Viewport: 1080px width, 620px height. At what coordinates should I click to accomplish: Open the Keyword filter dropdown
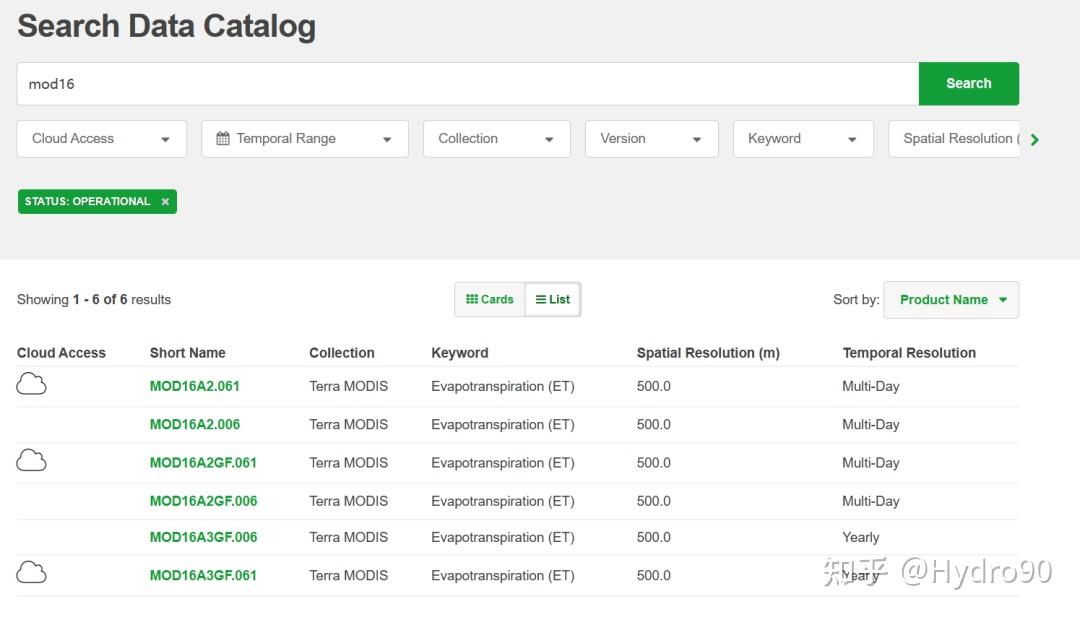pos(803,139)
